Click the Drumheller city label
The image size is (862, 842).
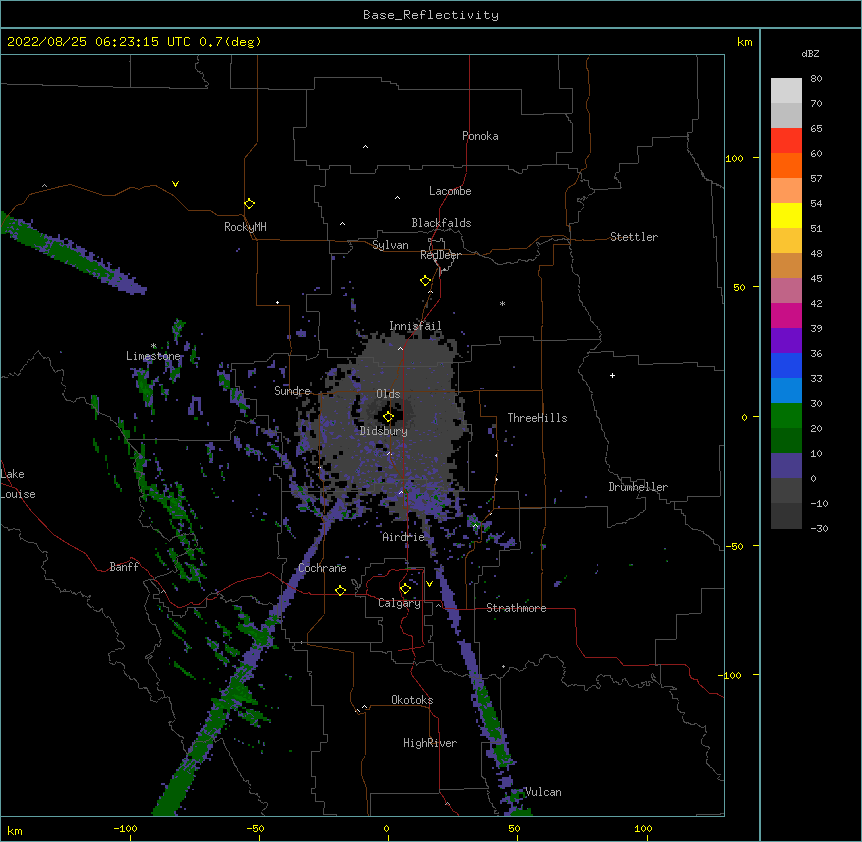638,487
